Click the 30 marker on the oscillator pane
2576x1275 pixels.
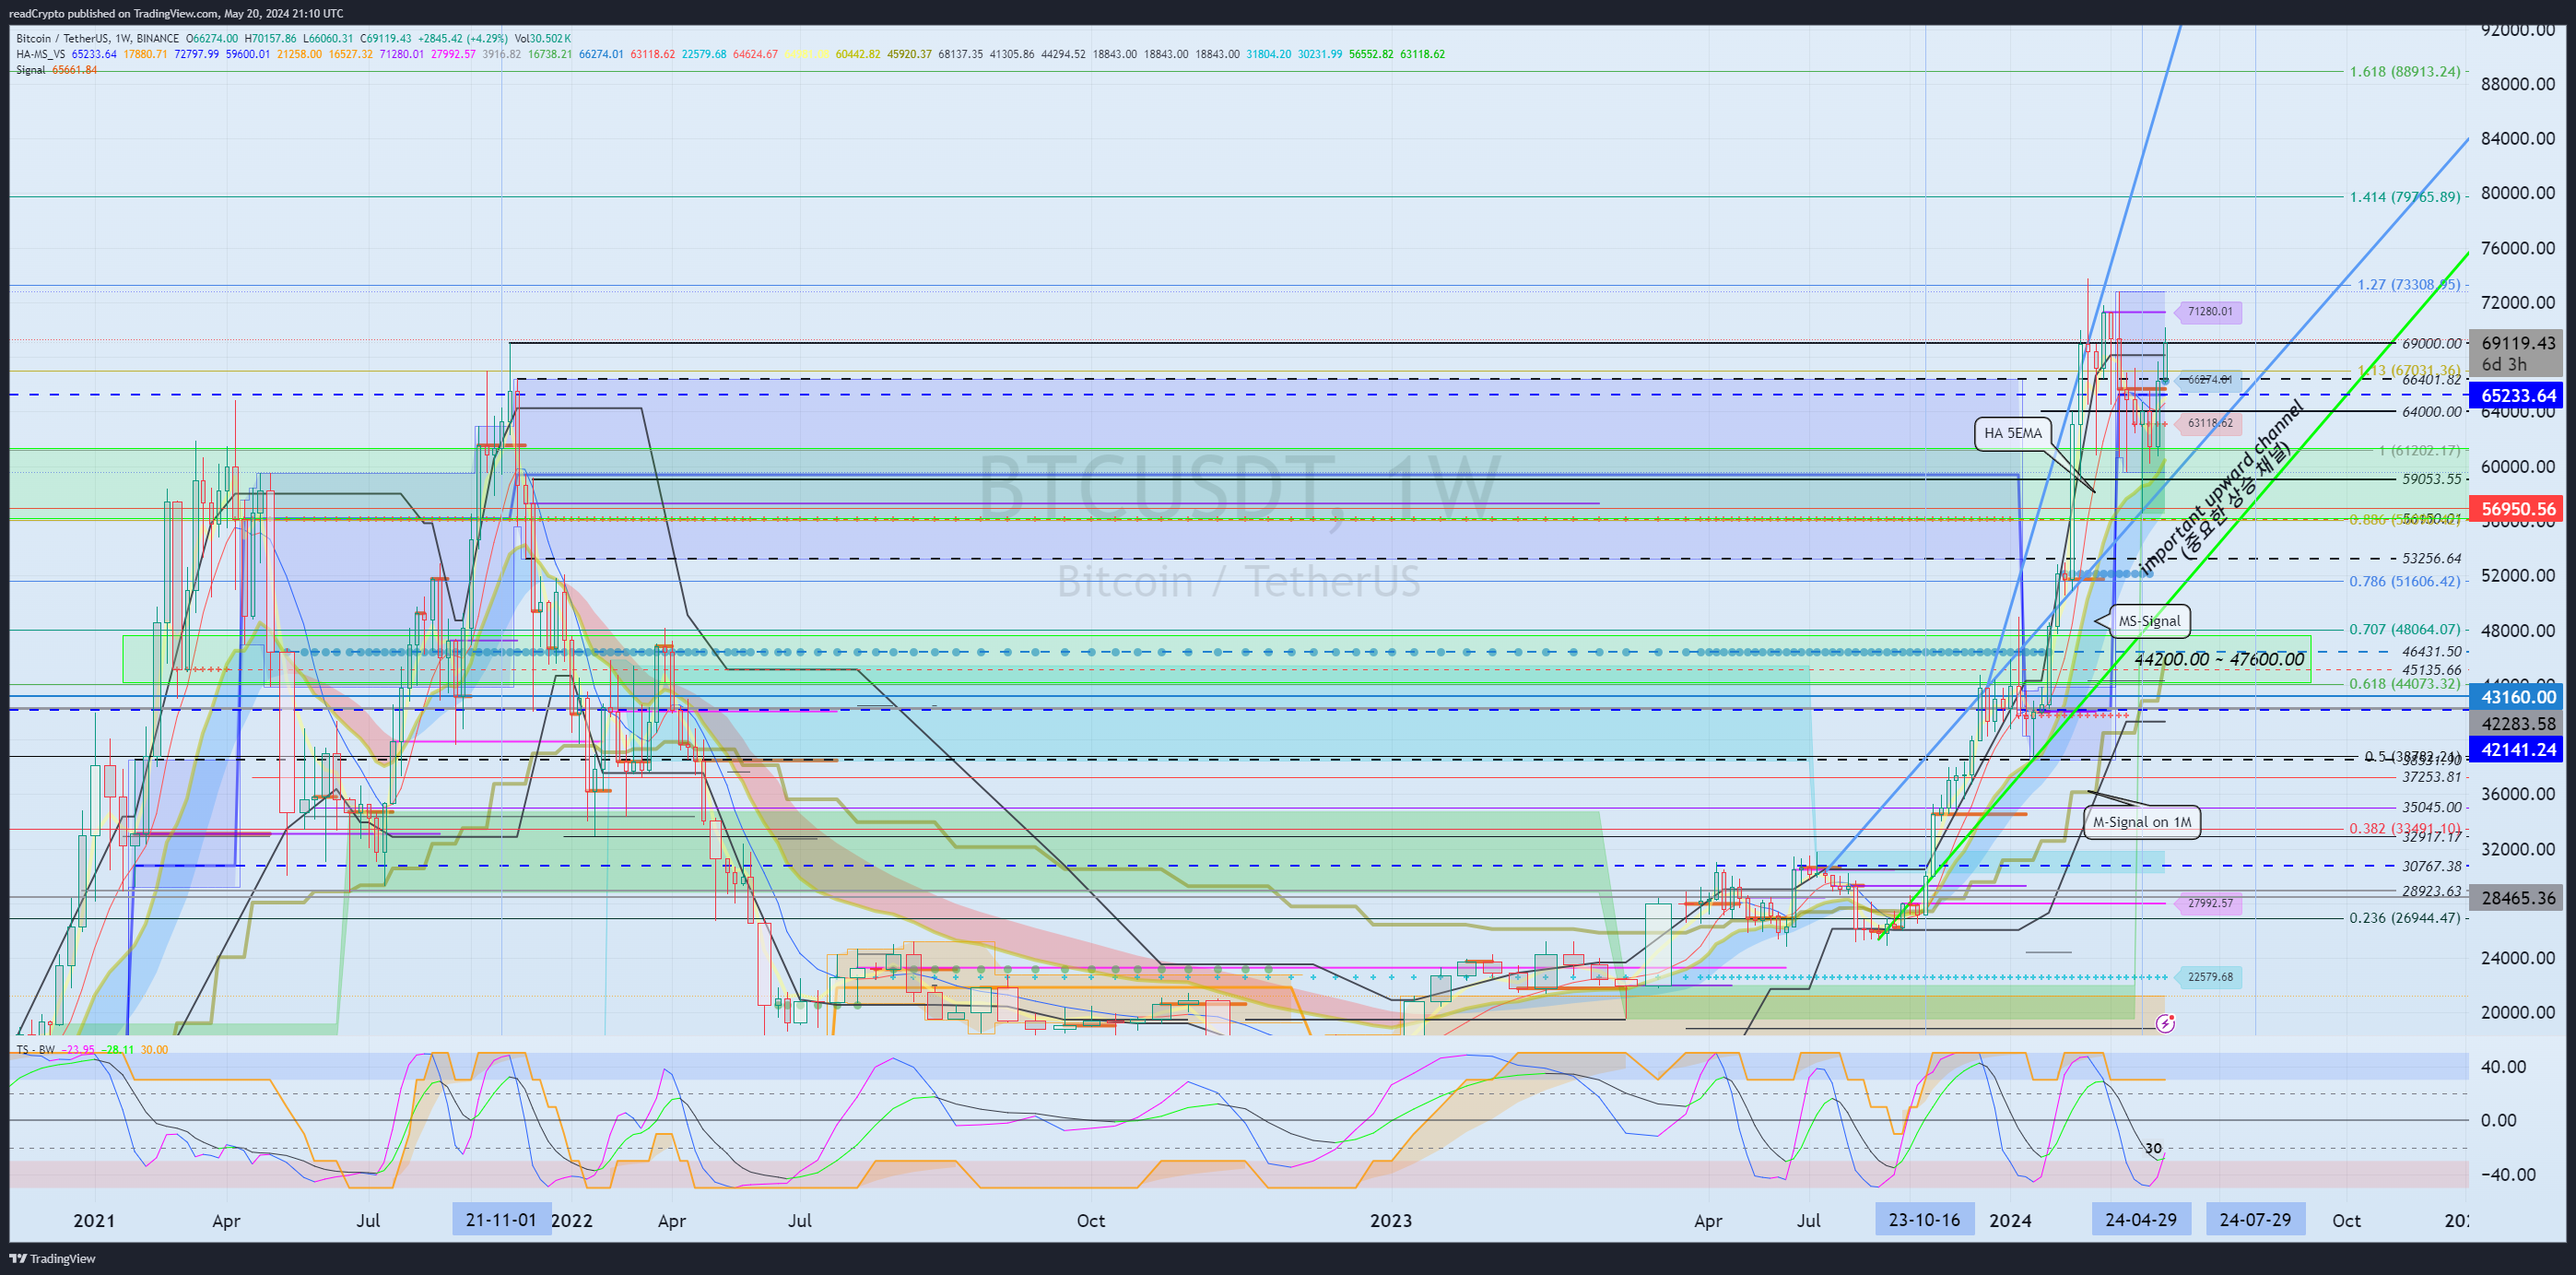click(x=2153, y=1148)
